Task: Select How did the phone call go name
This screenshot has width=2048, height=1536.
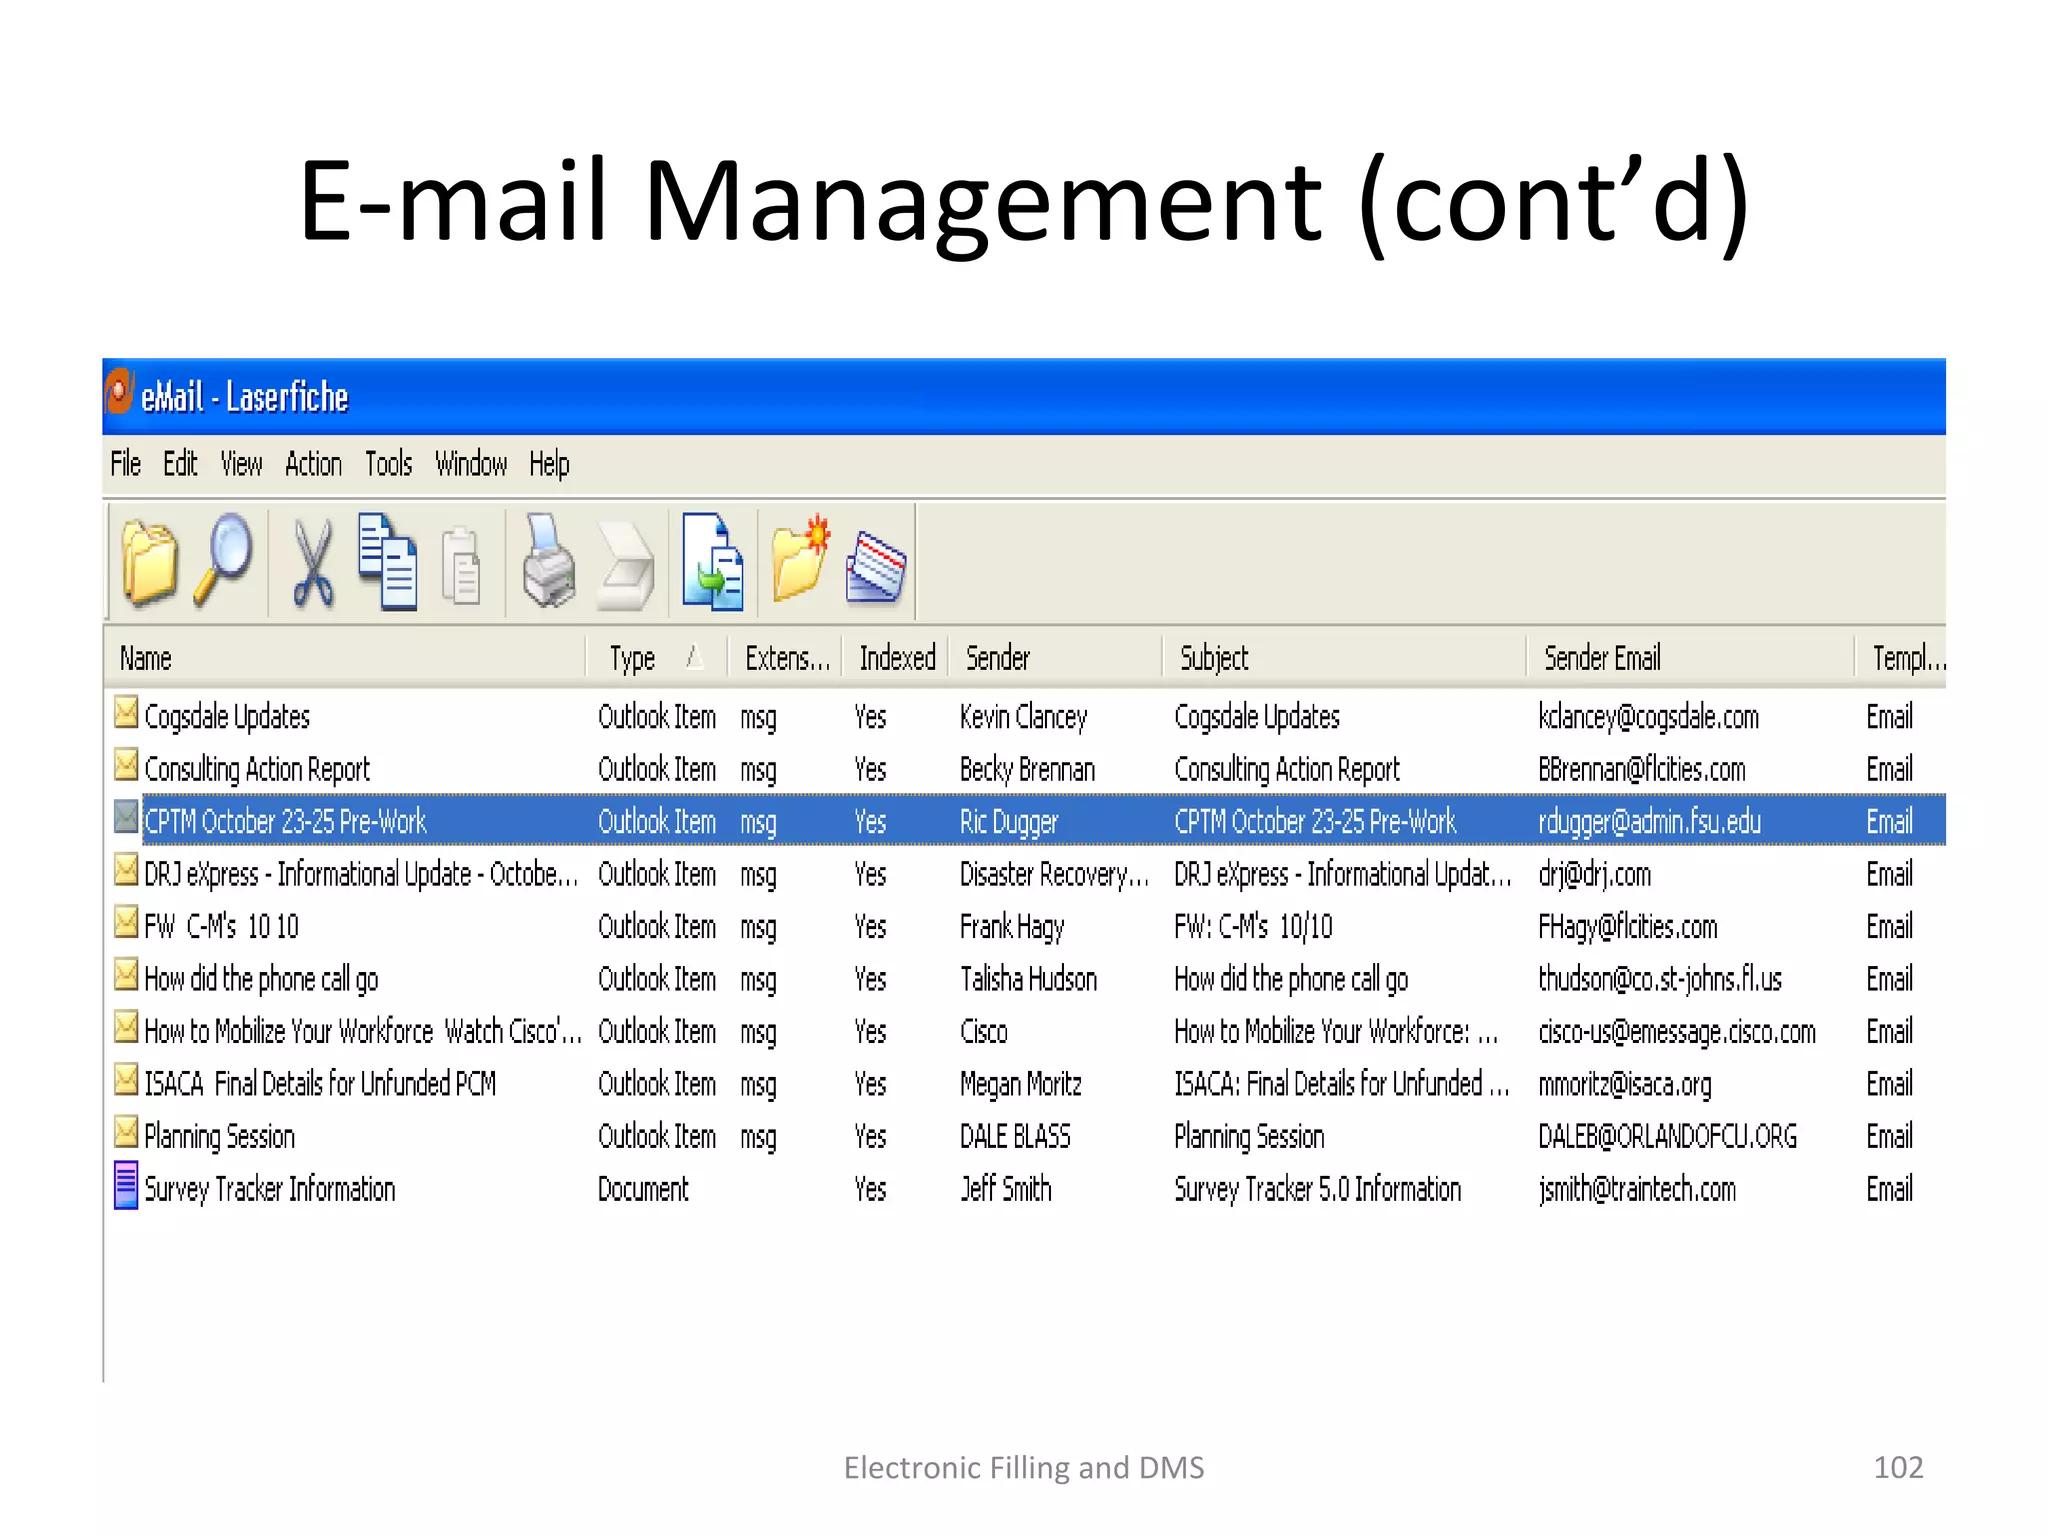Action: coord(261,979)
